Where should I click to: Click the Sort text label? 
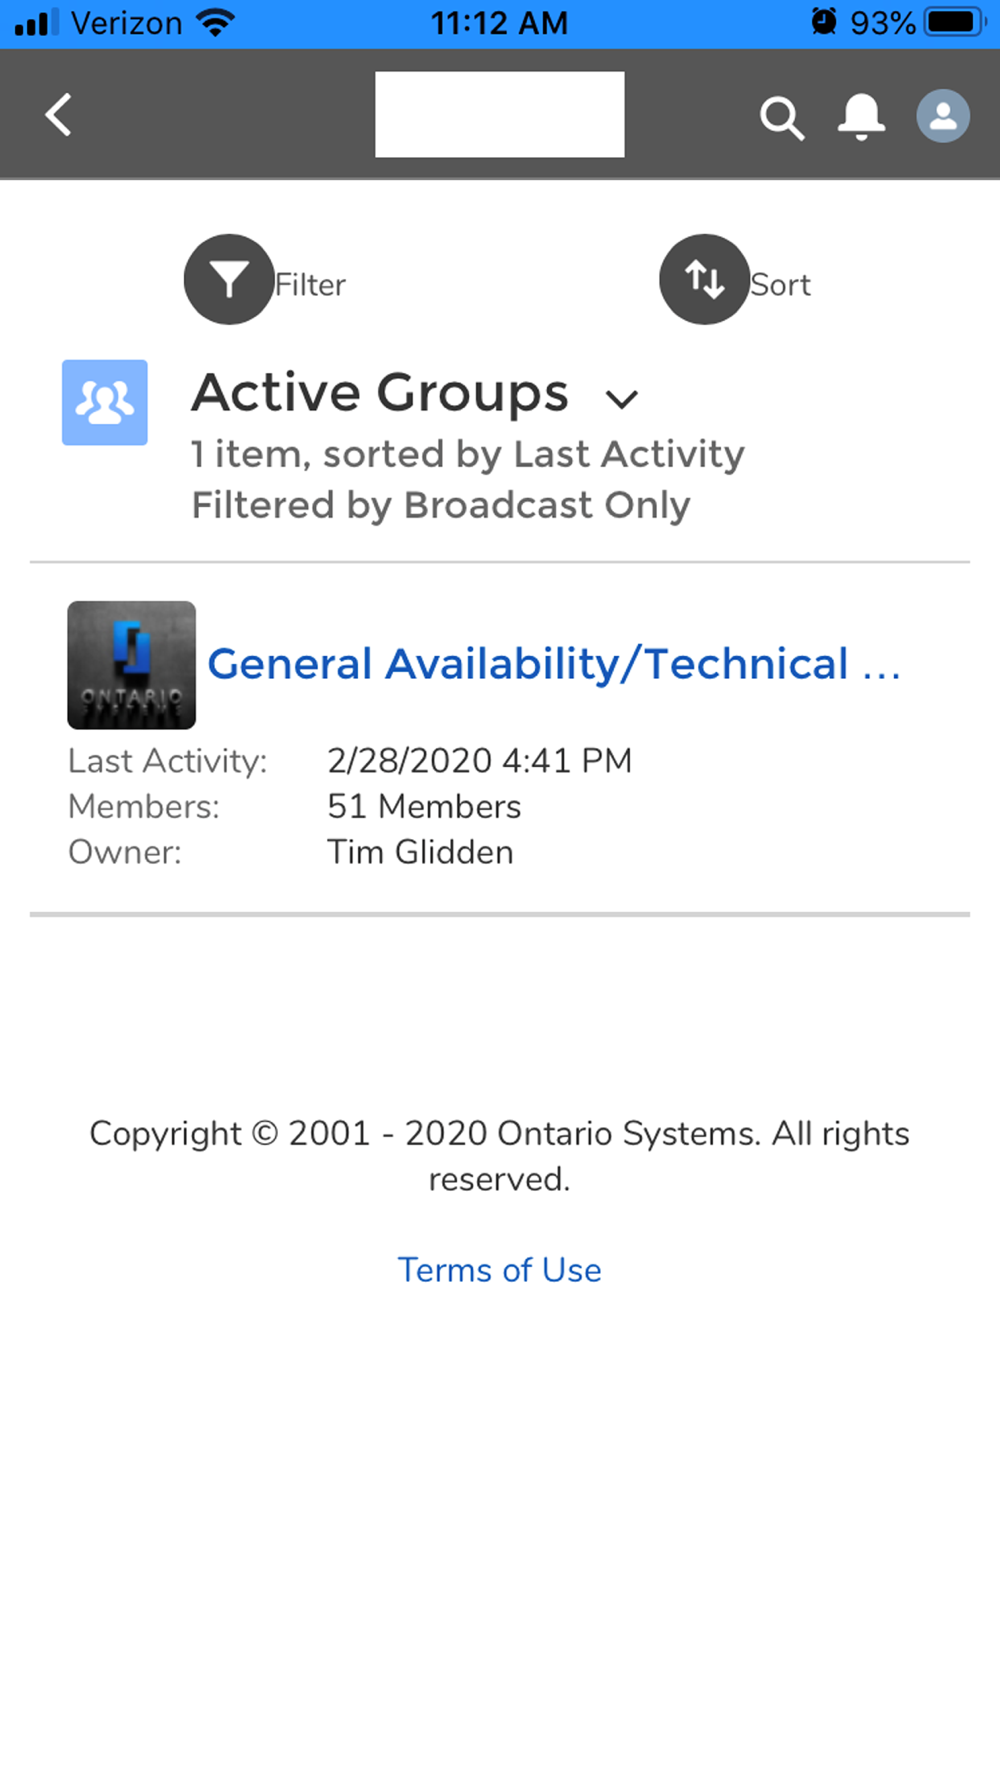pos(780,285)
